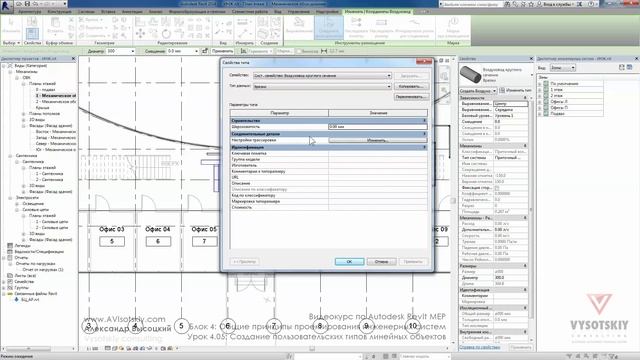Expand the Виды (Категории) root node
The width and height of the screenshot is (640, 360).
[4, 66]
